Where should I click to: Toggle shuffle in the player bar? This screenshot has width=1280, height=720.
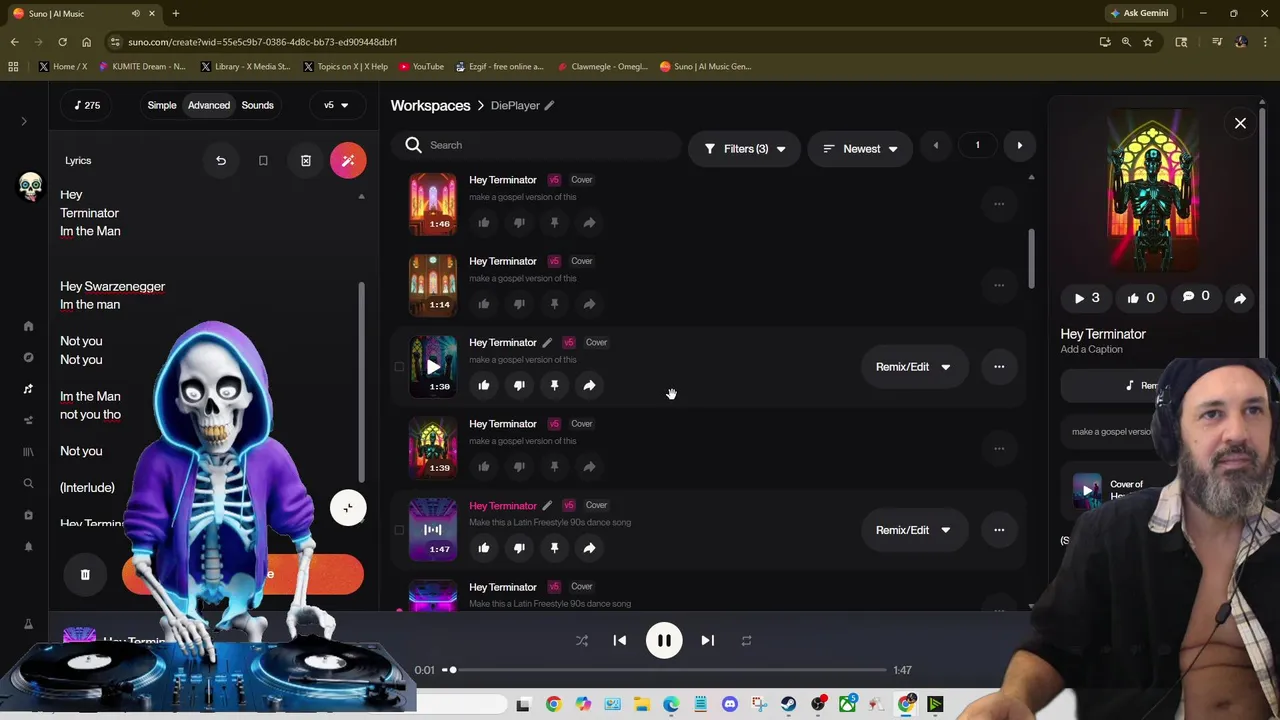tap(582, 640)
